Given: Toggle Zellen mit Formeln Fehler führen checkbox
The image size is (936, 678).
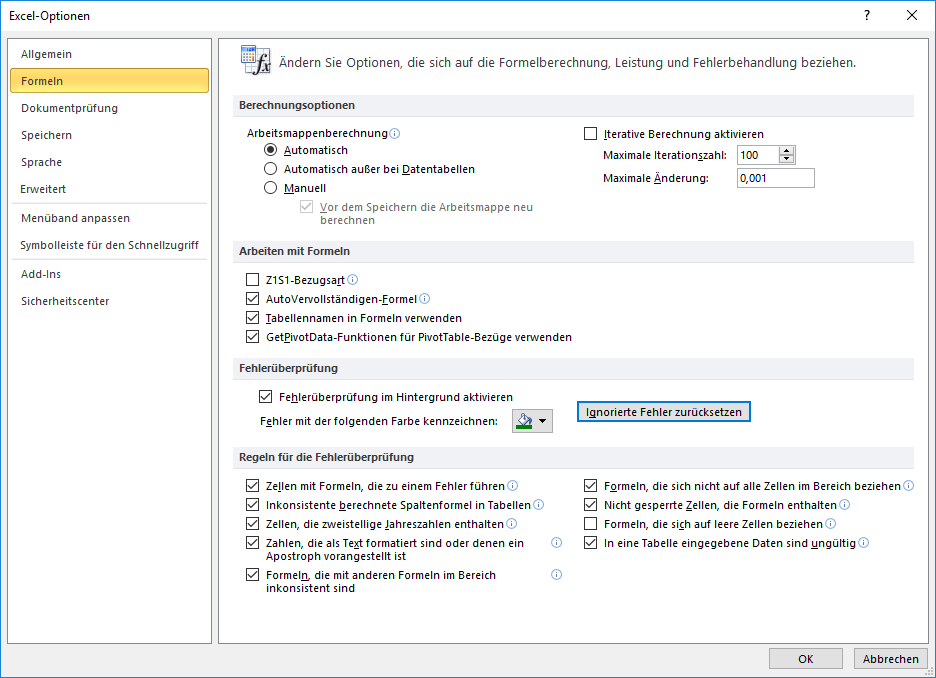Looking at the screenshot, I should 253,485.
